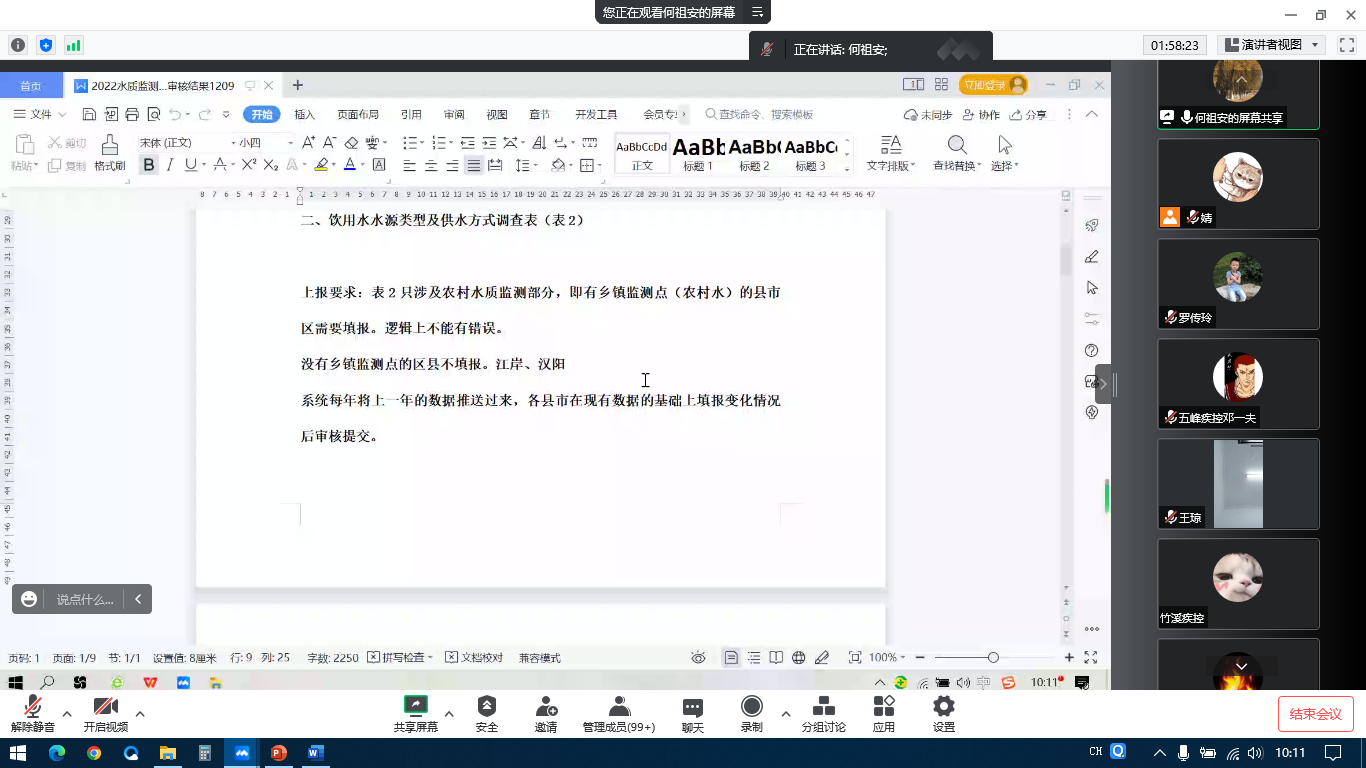Unmute microphone via 解除静音
This screenshot has height=768, width=1366.
click(x=32, y=714)
